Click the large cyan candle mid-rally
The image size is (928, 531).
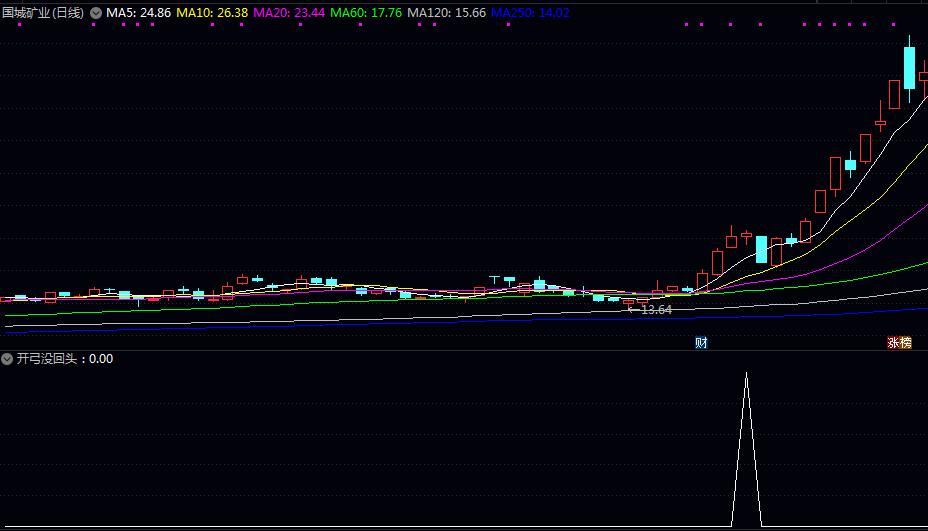[x=761, y=249]
